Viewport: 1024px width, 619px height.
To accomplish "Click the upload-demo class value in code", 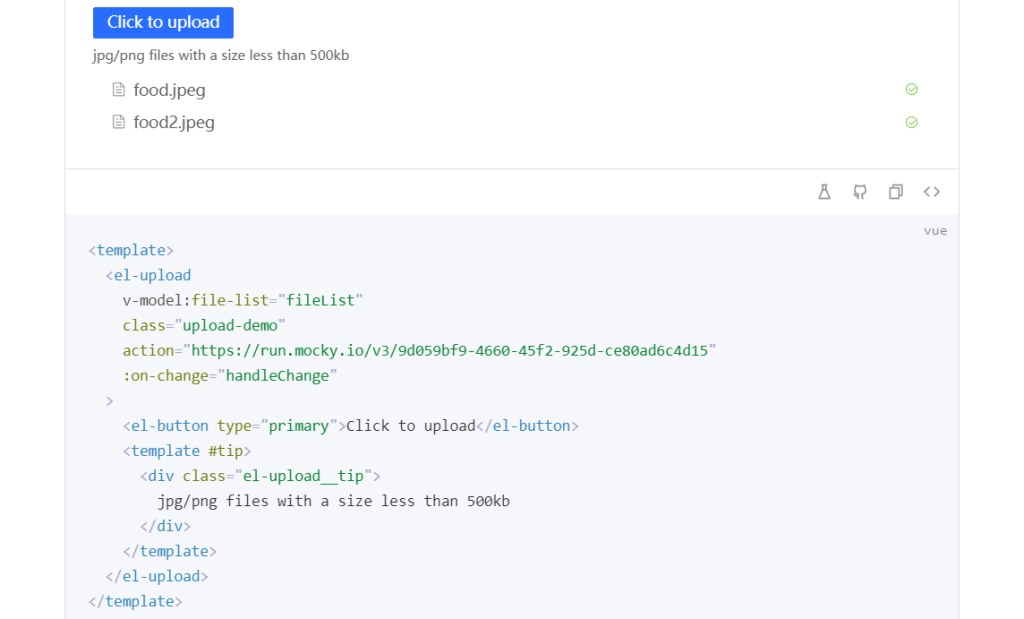I will click(233, 325).
